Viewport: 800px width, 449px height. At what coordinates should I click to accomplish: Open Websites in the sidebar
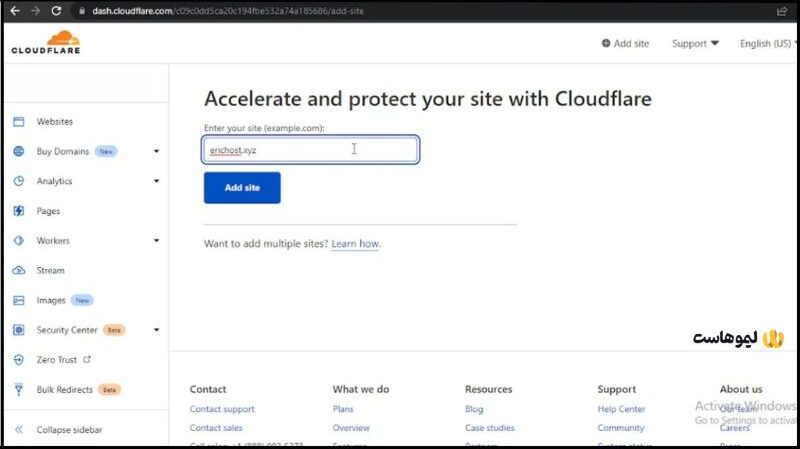click(55, 121)
